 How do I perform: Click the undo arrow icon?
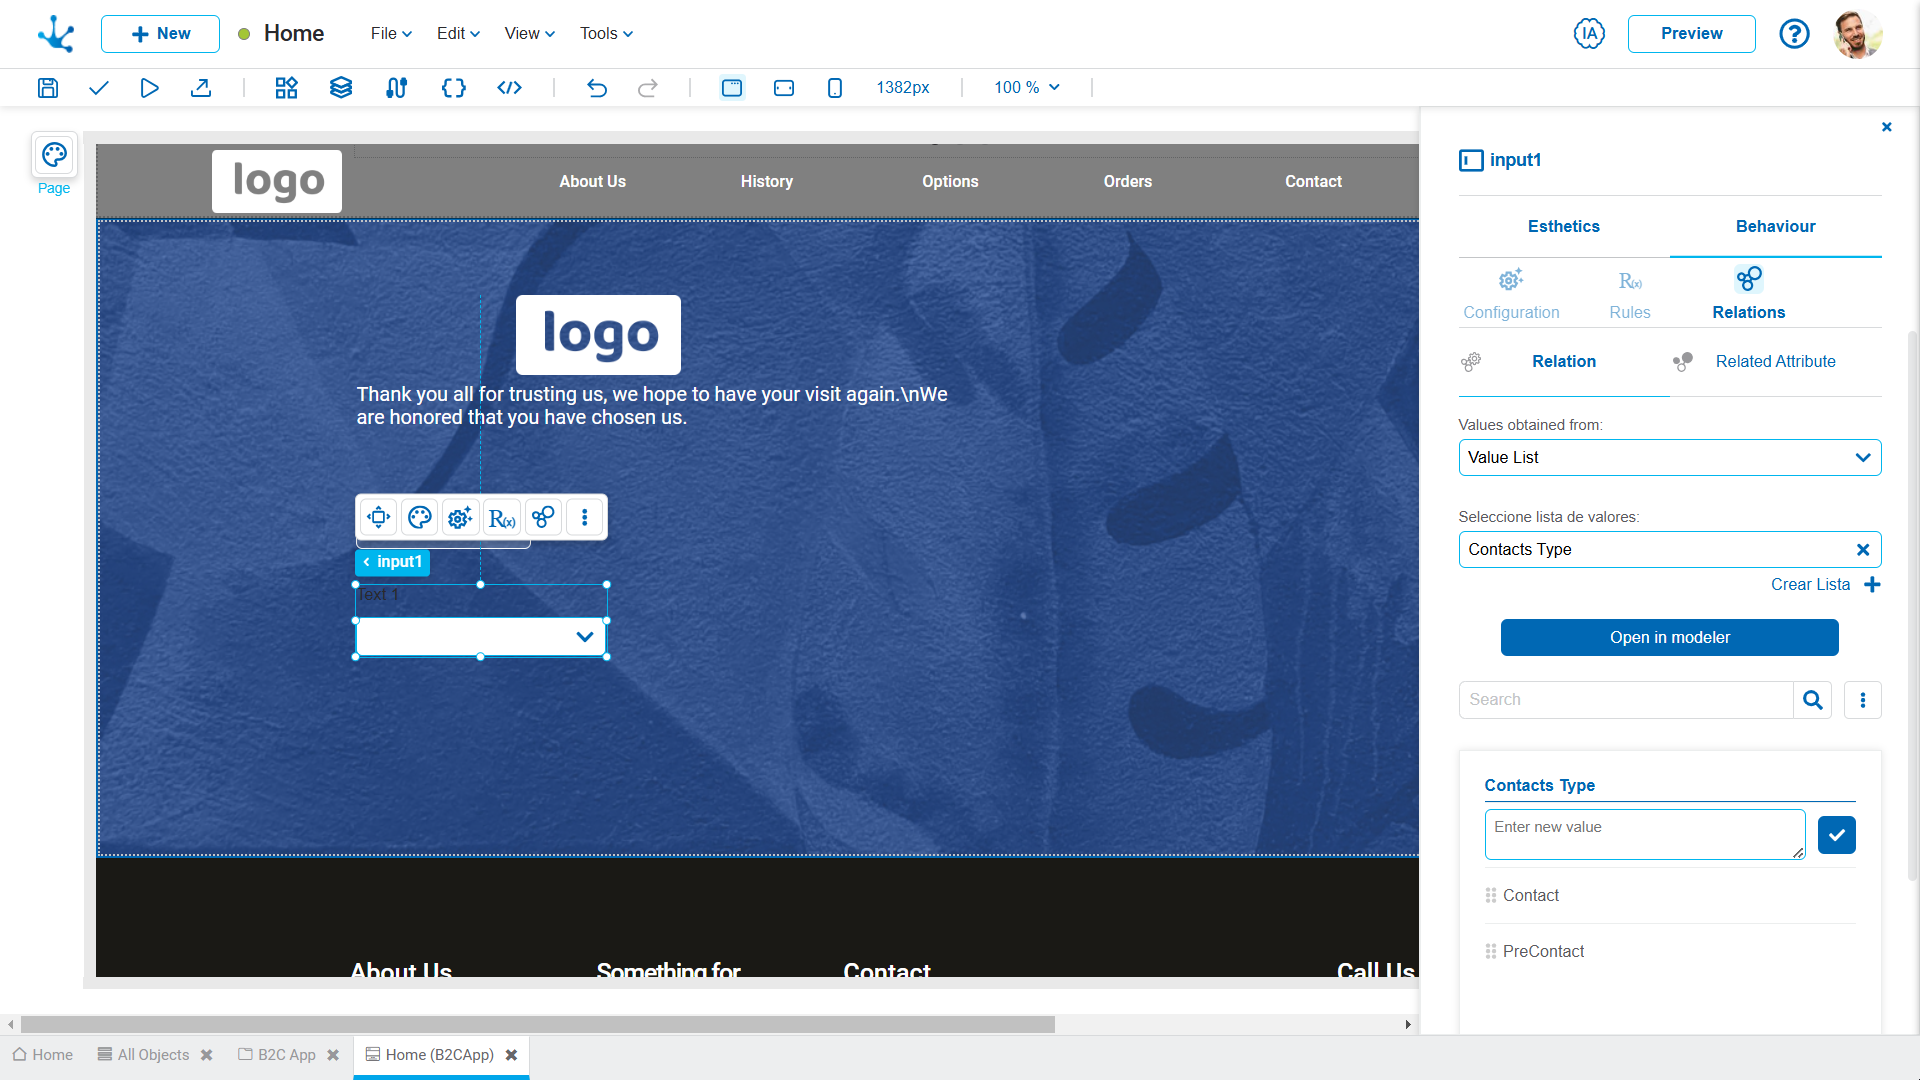click(597, 88)
